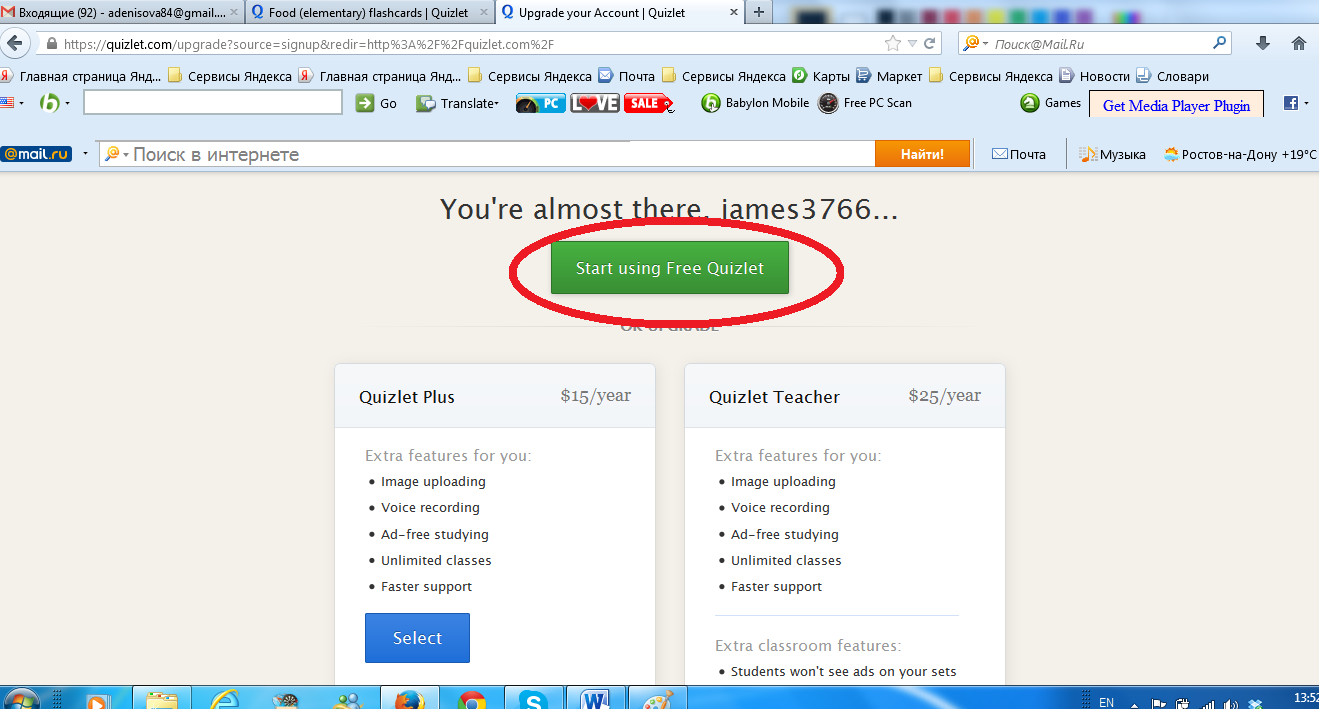Image resolution: width=1319 pixels, height=709 pixels.
Task: Click the @mail.ru logo
Action: tap(36, 154)
